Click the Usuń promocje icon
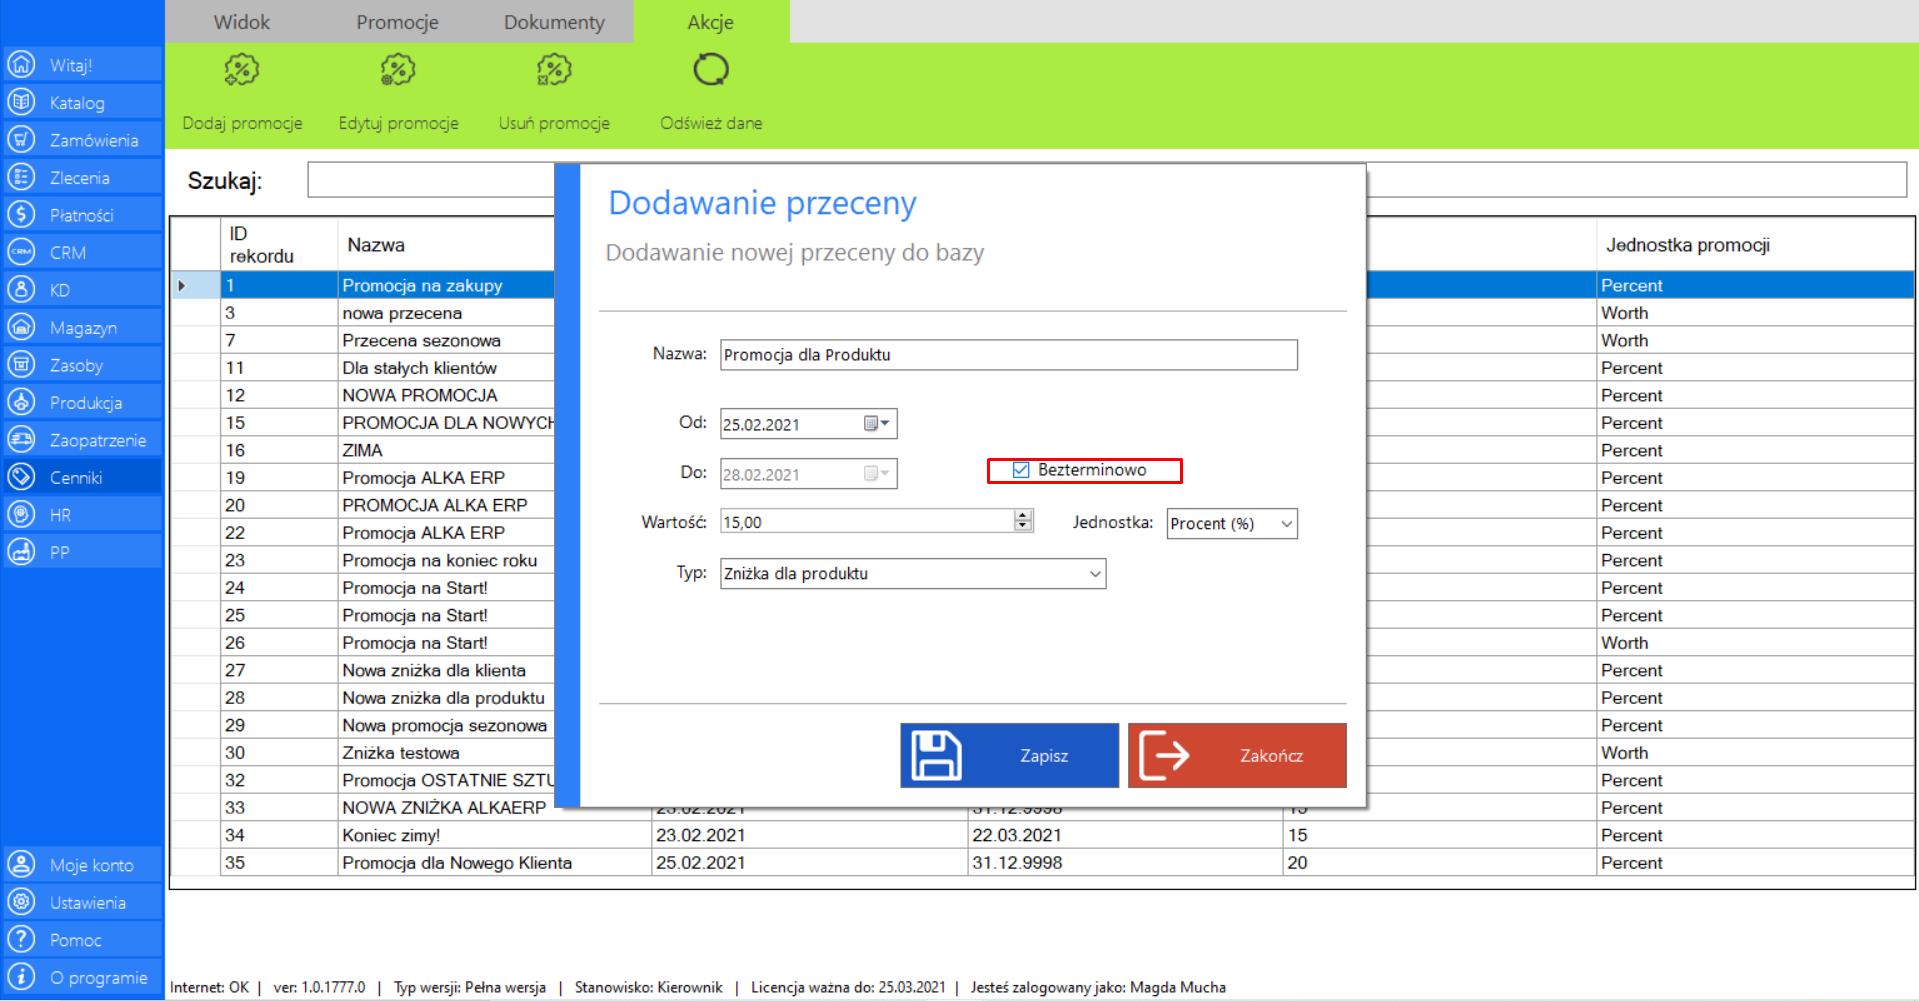Image resolution: width=1919 pixels, height=1001 pixels. coord(554,70)
